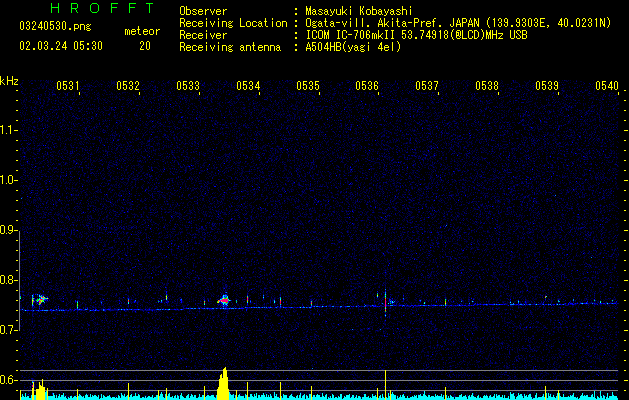Click observer name Masayuki Kobayashi
629x400 pixels.
359,11
